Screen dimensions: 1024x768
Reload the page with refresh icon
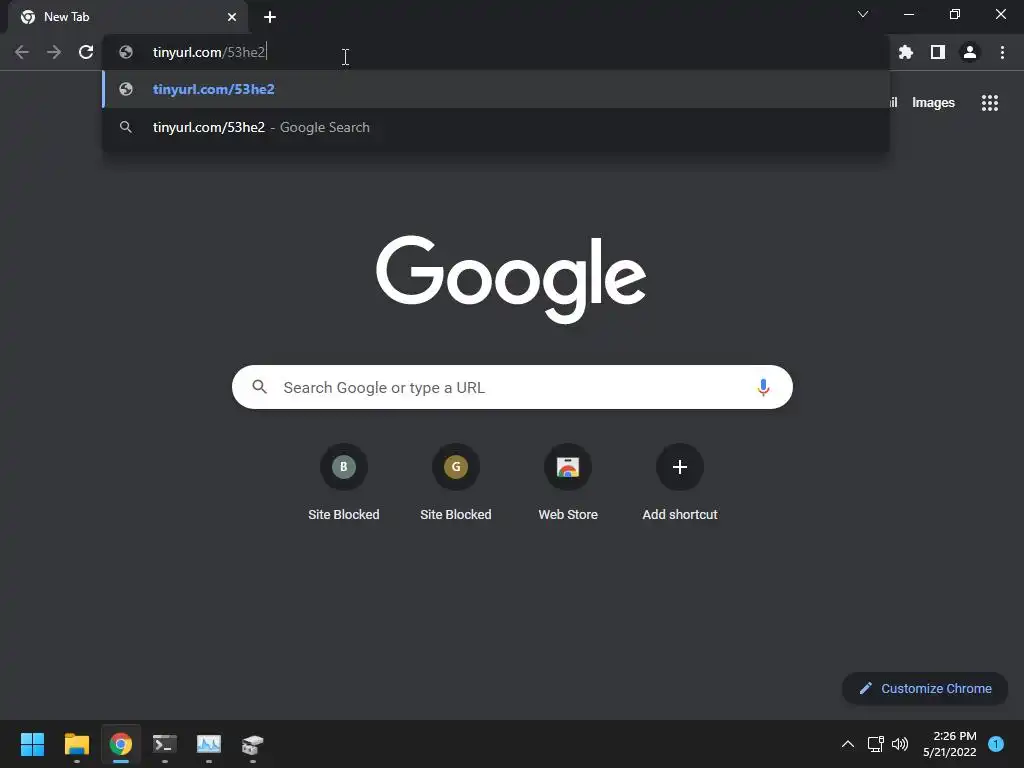tap(86, 52)
